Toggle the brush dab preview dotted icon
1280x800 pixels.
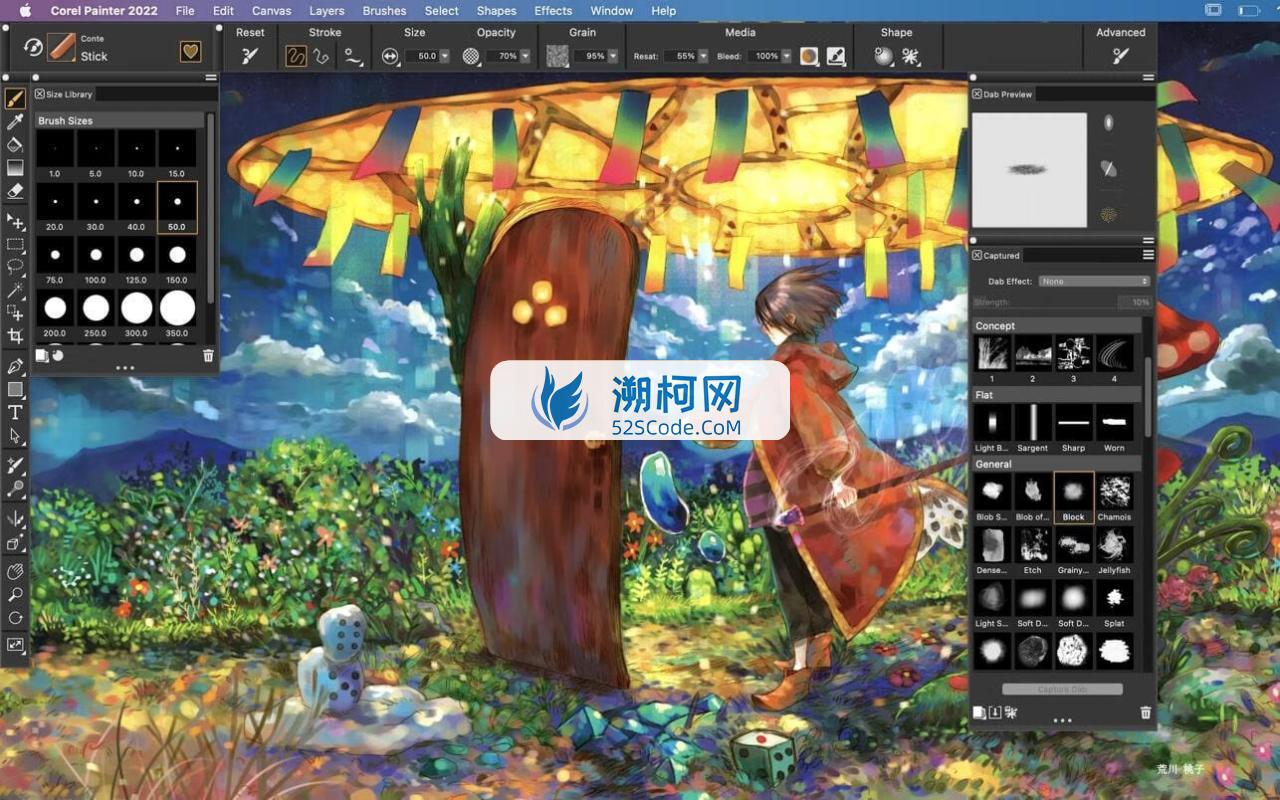tap(1108, 214)
